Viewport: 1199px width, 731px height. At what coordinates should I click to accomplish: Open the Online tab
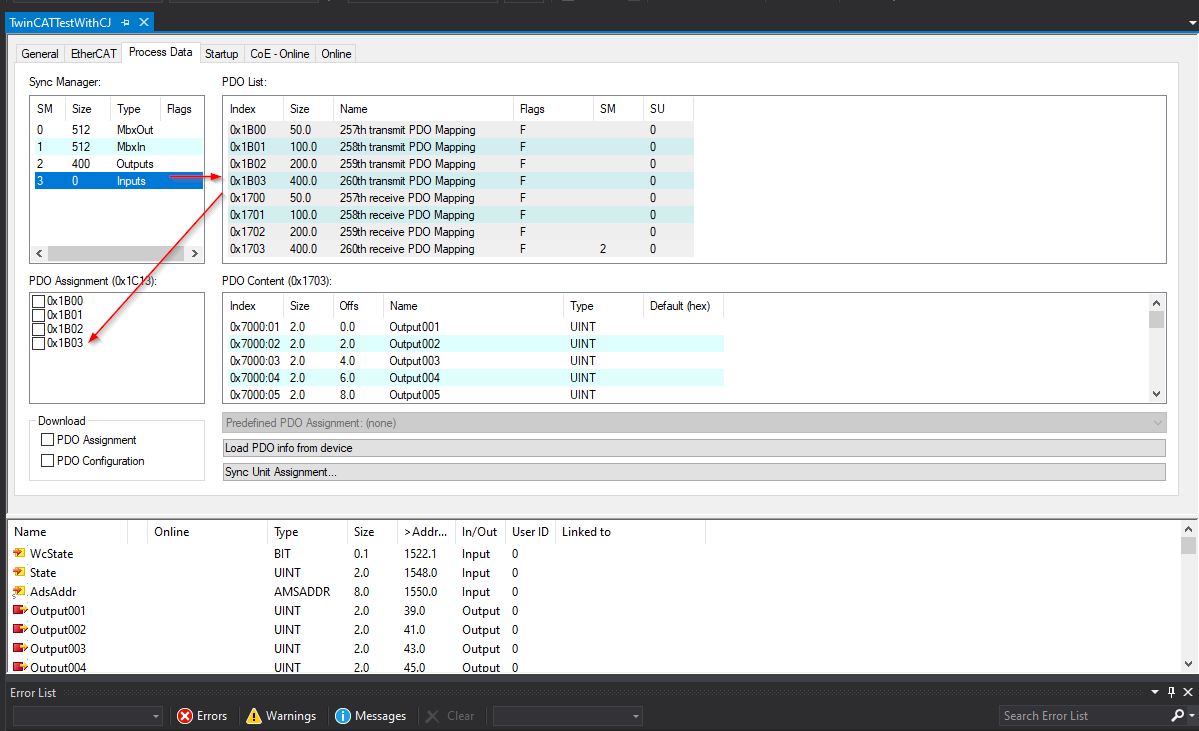pos(336,54)
